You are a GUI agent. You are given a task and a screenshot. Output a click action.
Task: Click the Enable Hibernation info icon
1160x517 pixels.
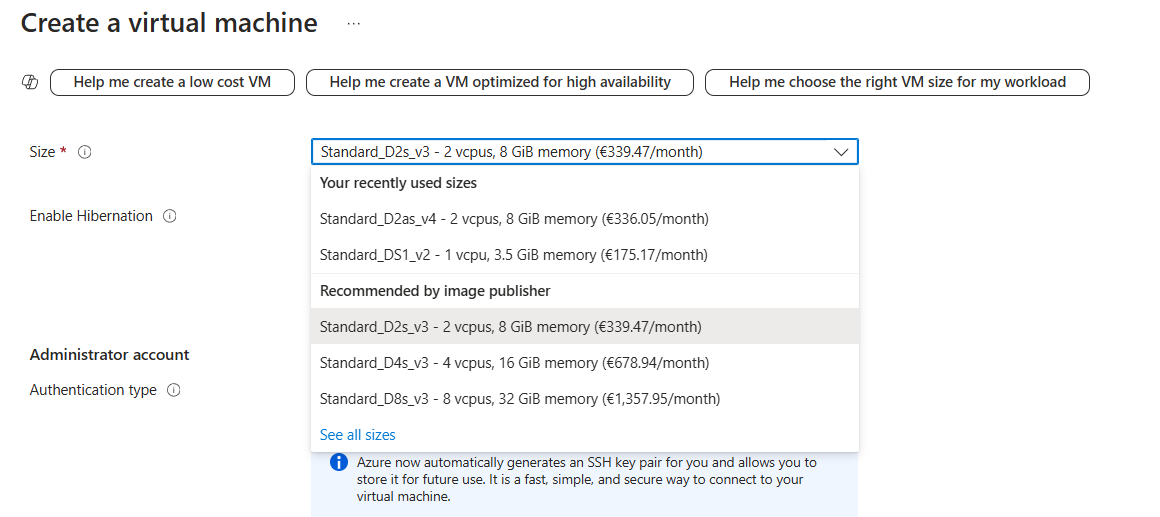tap(170, 216)
